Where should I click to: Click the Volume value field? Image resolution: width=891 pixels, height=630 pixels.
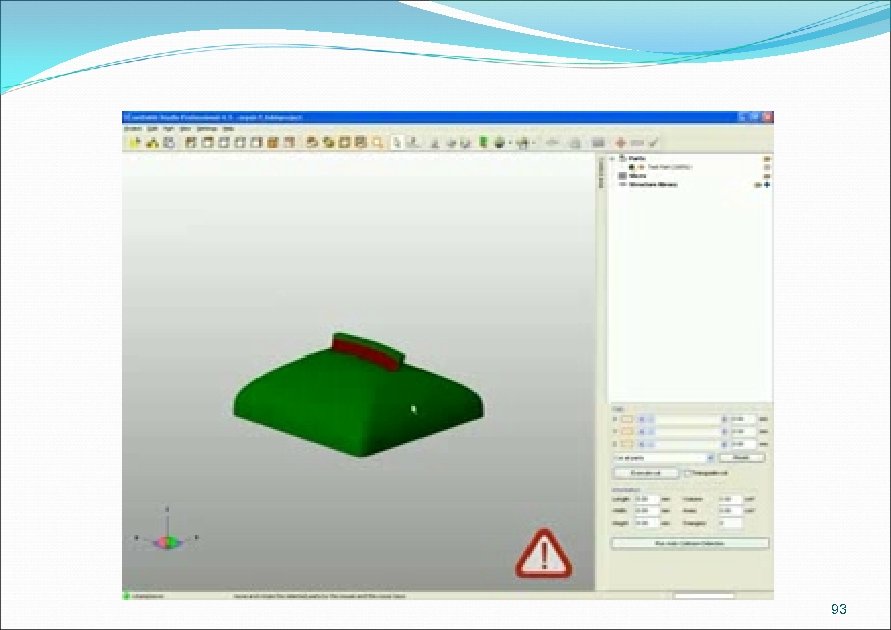pyautogui.click(x=730, y=499)
